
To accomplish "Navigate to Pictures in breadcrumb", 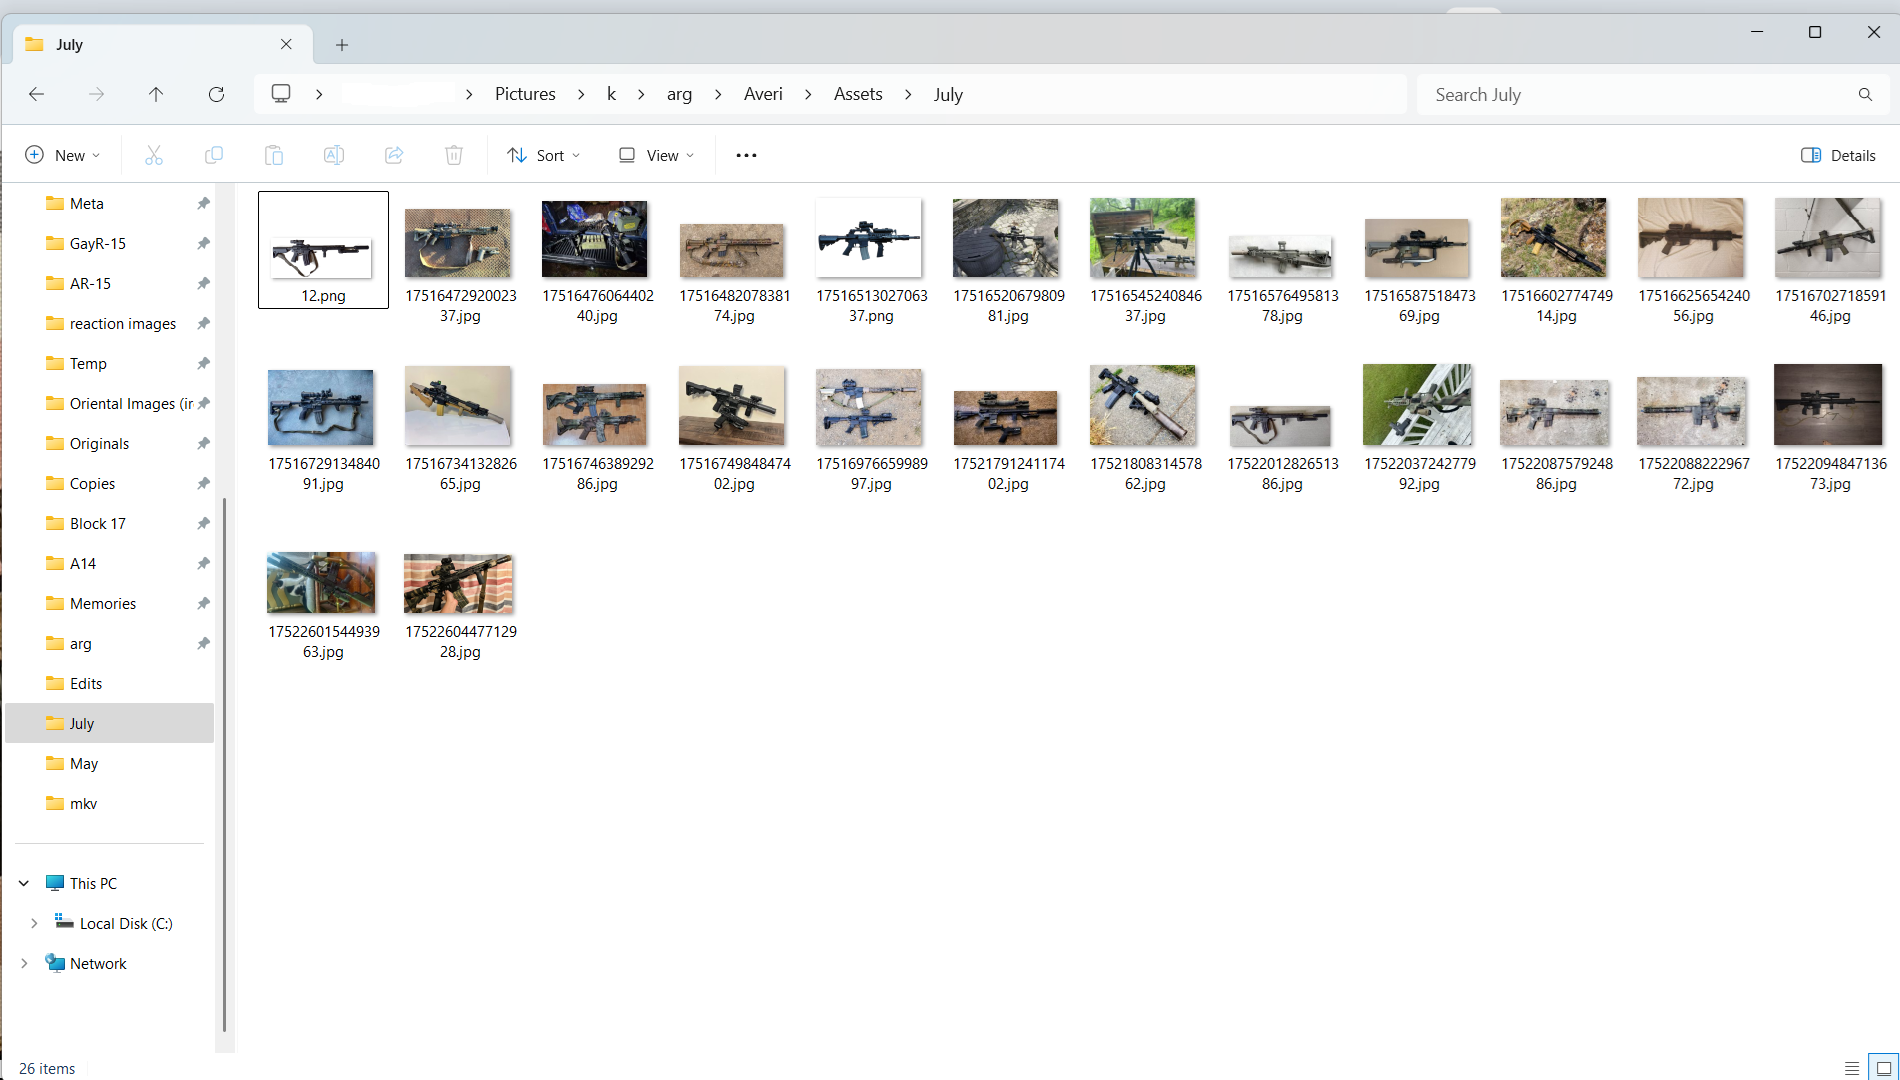I will pyautogui.click(x=525, y=94).
